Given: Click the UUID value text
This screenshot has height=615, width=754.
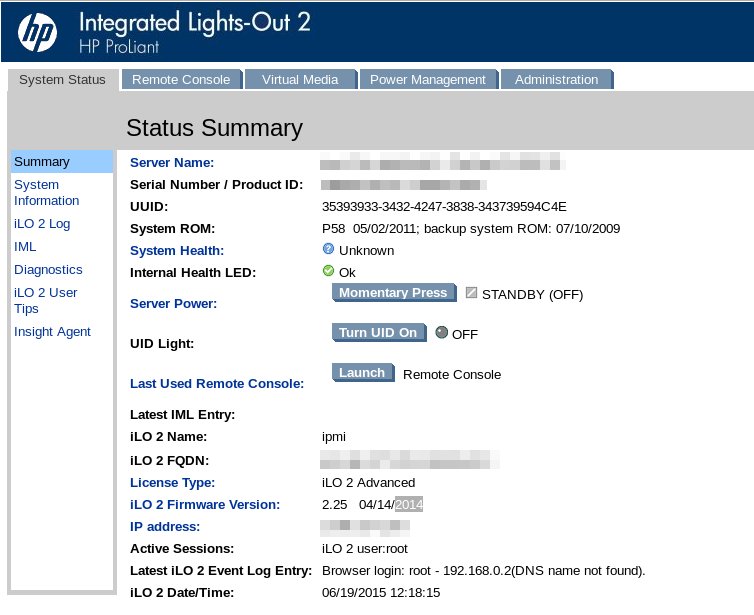Looking at the screenshot, I should 444,207.
